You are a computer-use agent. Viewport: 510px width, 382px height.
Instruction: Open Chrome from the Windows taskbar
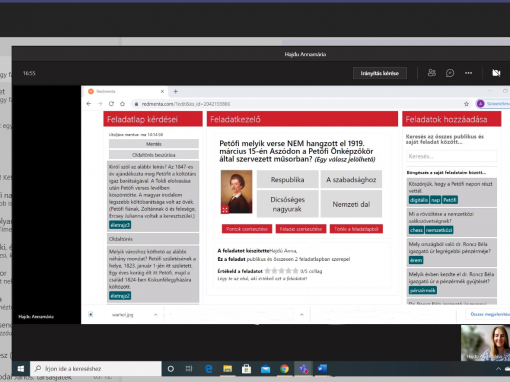coord(284,368)
